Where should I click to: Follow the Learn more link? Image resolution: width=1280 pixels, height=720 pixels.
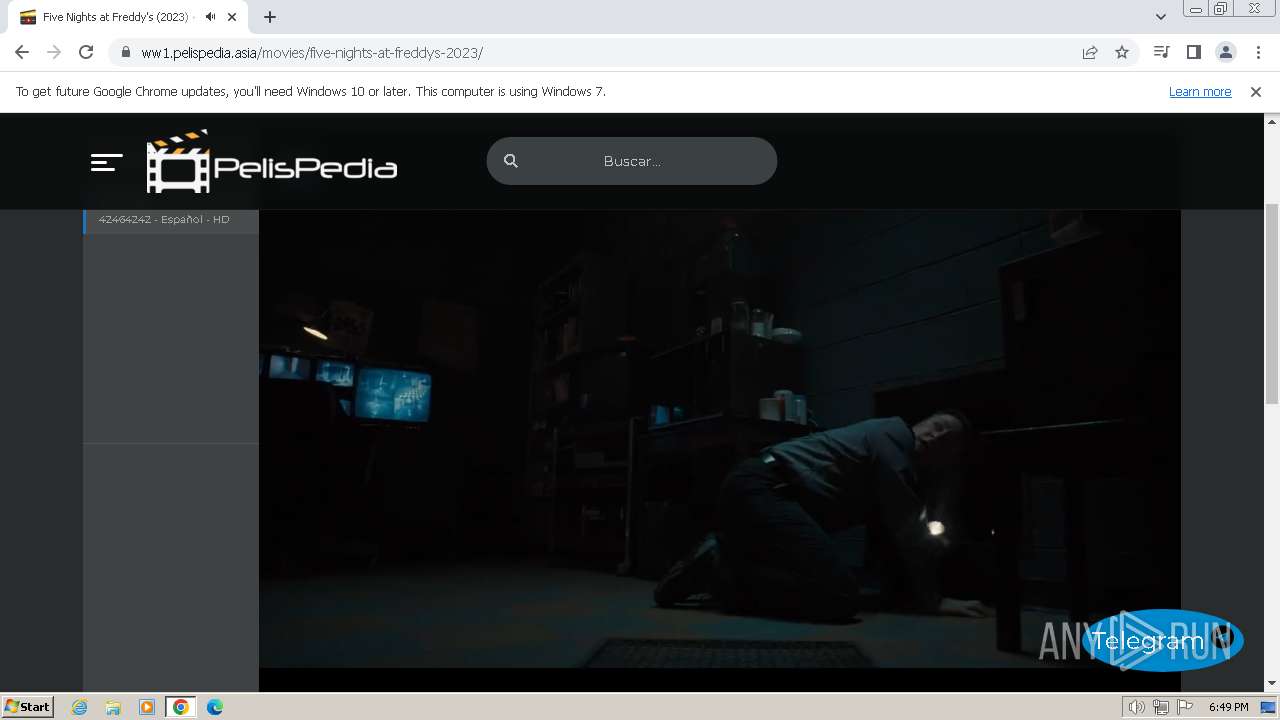[x=1200, y=91]
